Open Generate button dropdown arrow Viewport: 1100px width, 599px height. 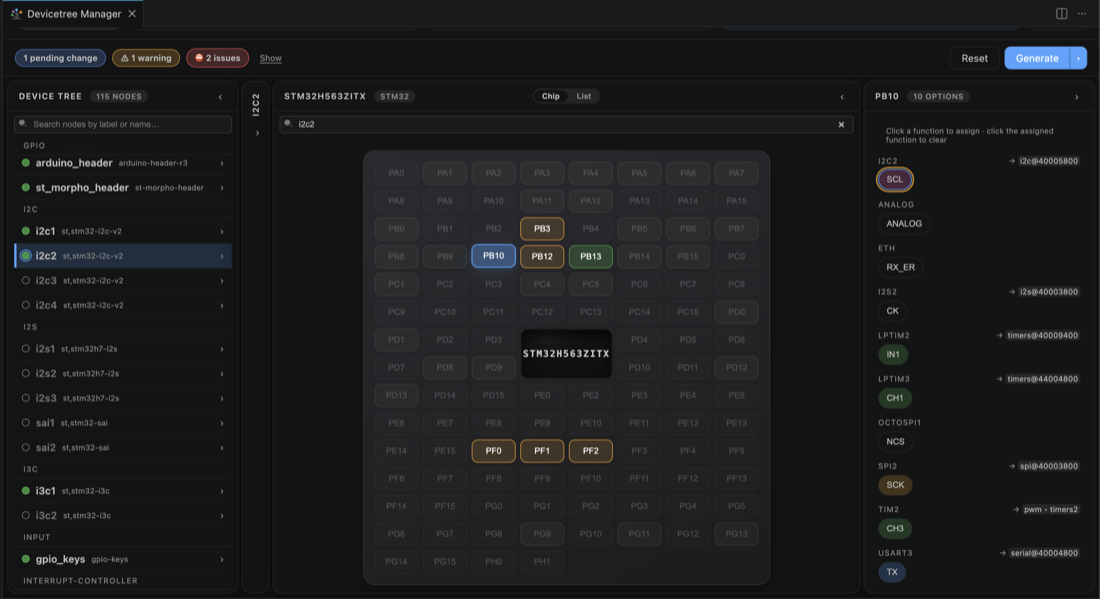coord(1078,58)
